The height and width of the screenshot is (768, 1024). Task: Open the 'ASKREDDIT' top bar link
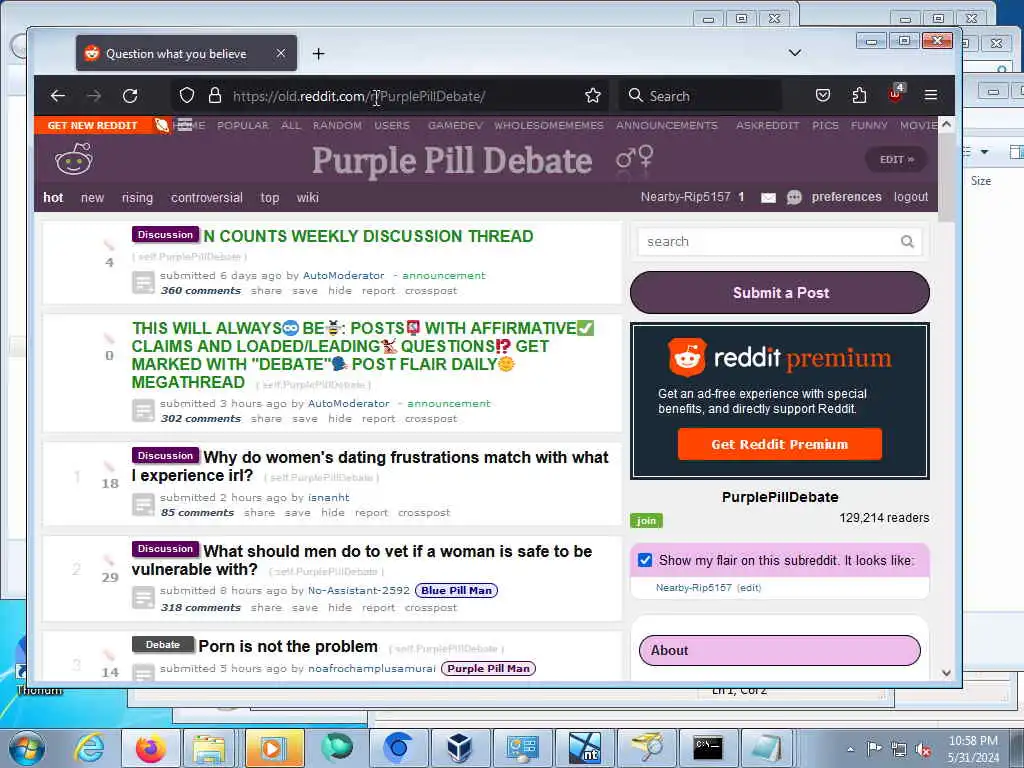[x=767, y=125]
